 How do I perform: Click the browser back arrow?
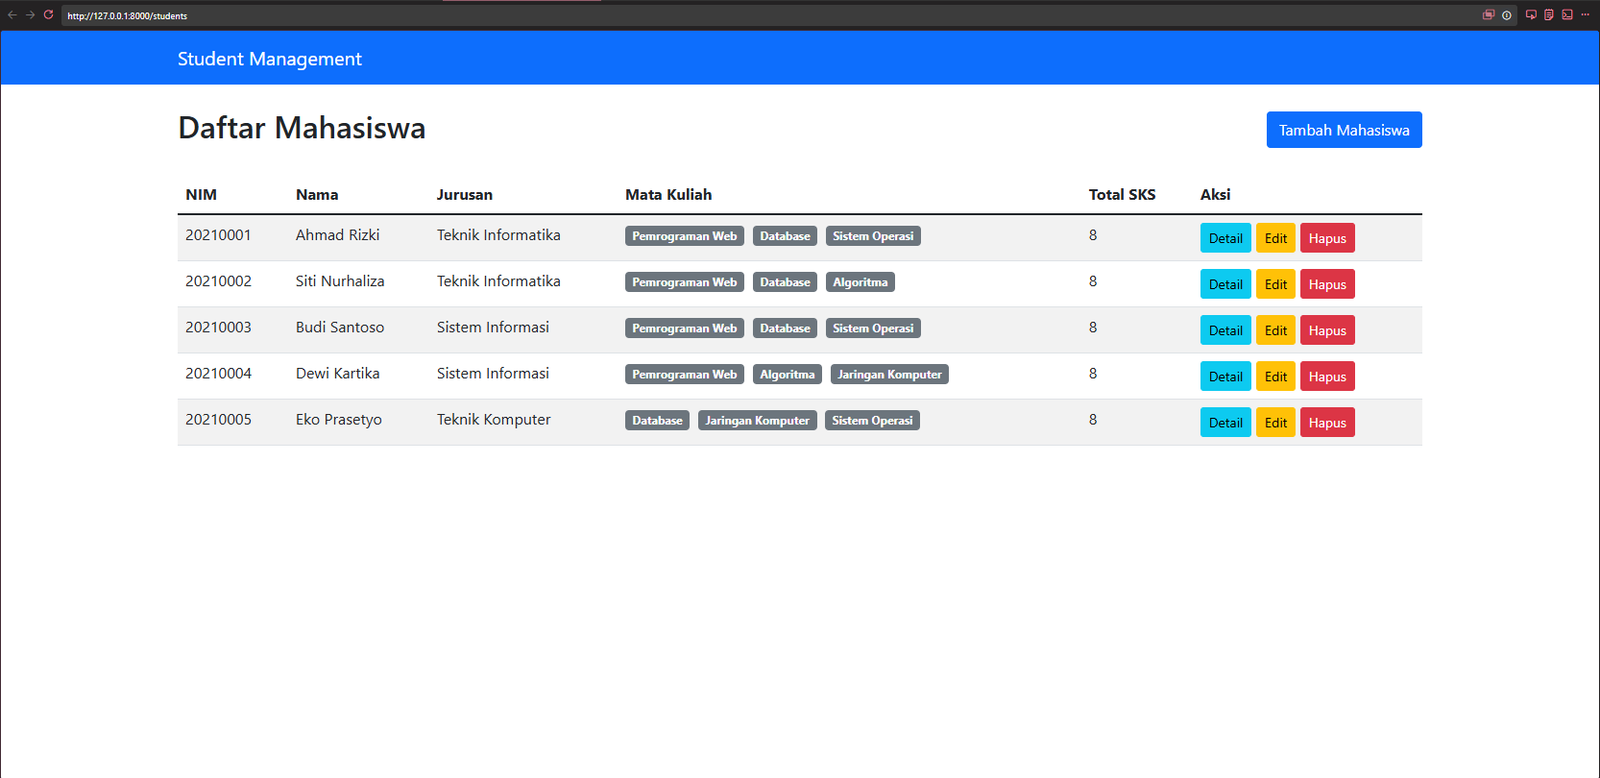click(12, 15)
